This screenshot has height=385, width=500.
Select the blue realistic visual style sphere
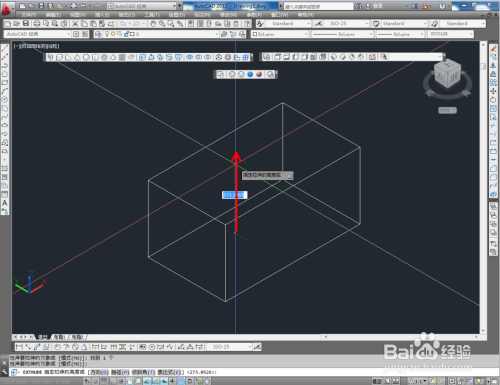(x=250, y=74)
